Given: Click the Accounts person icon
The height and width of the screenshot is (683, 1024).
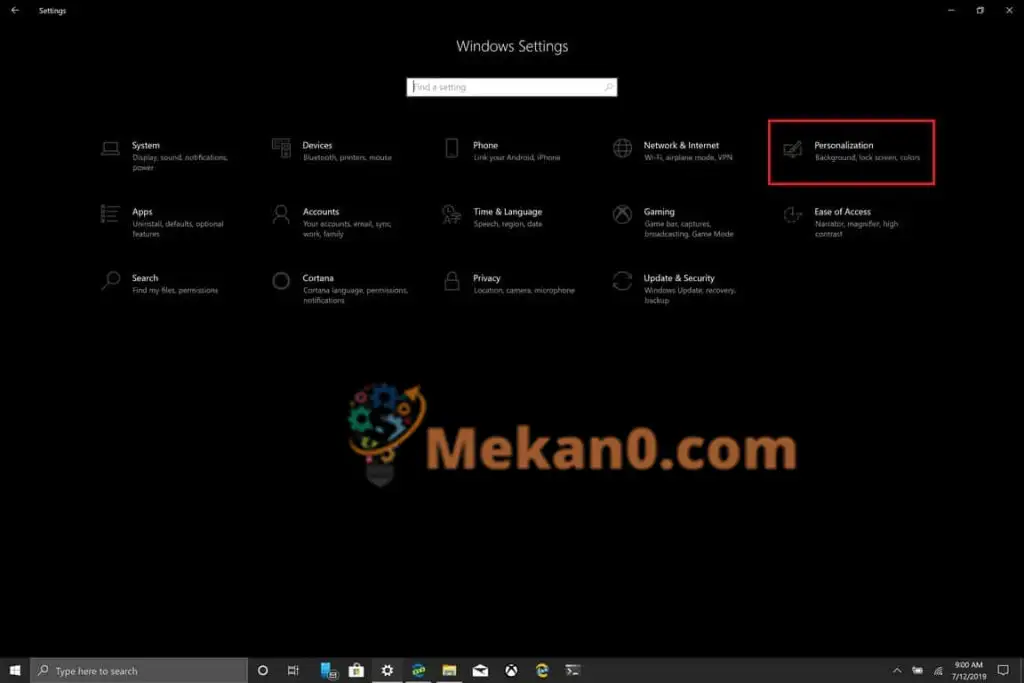Looking at the screenshot, I should coord(281,214).
